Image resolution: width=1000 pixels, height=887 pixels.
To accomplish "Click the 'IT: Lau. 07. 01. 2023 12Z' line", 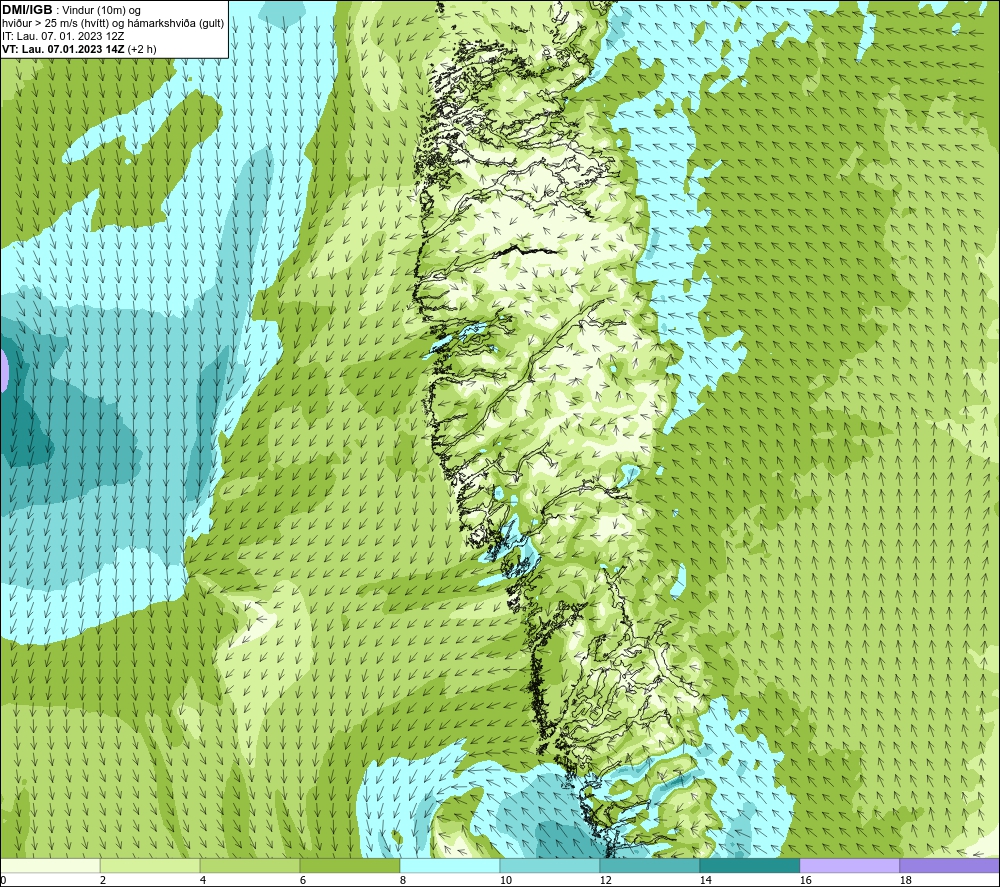I will pyautogui.click(x=63, y=36).
